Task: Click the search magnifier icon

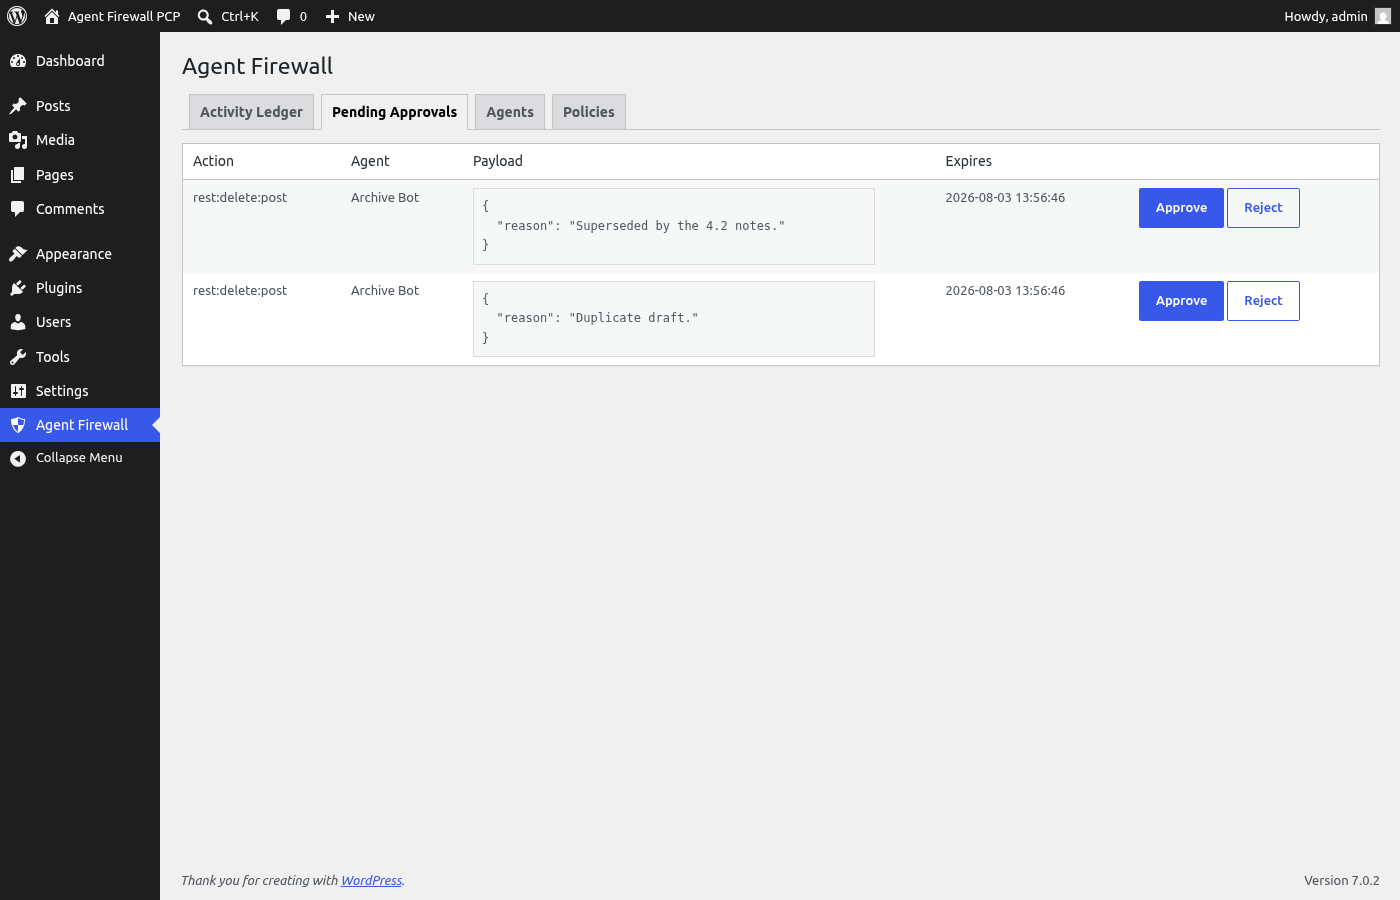Action: pyautogui.click(x=205, y=16)
